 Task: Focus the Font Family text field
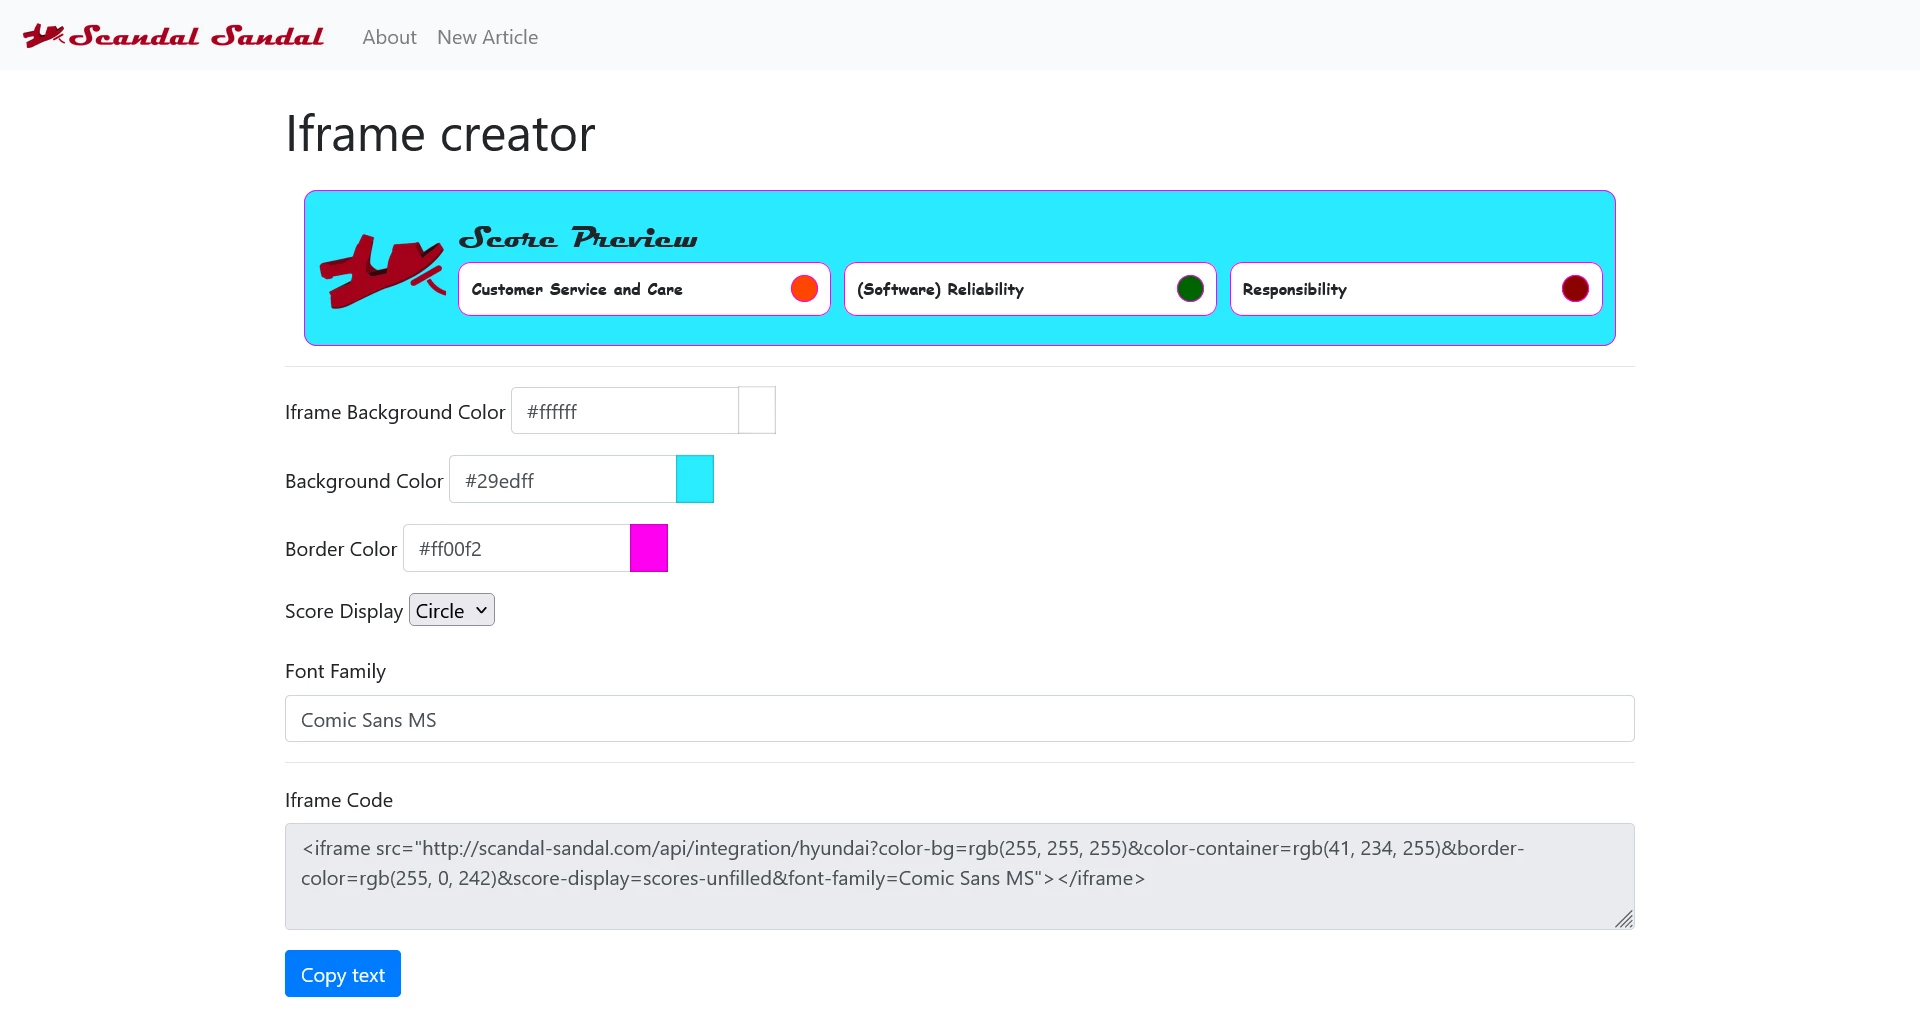[x=959, y=719]
